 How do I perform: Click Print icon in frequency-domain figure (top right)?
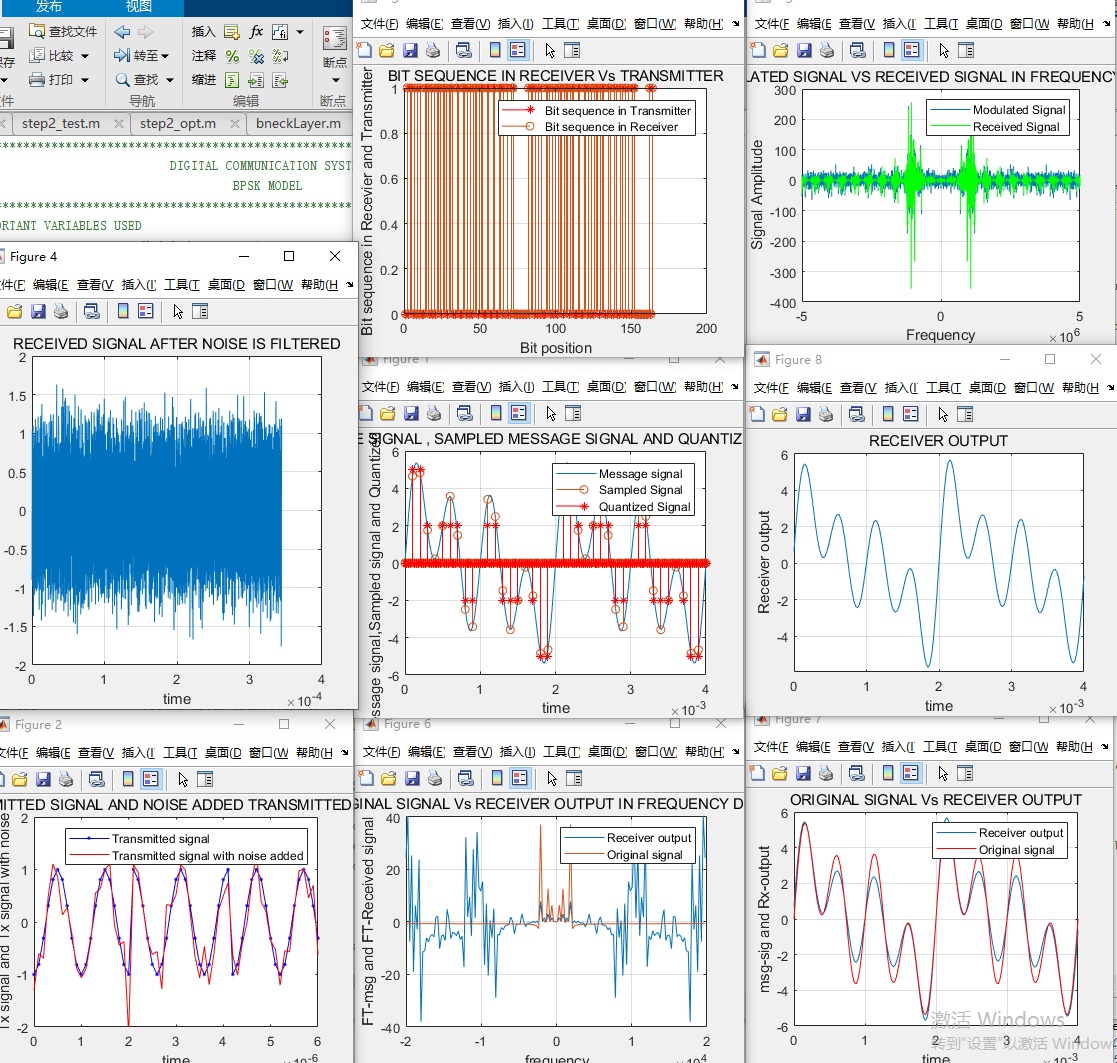click(x=826, y=50)
